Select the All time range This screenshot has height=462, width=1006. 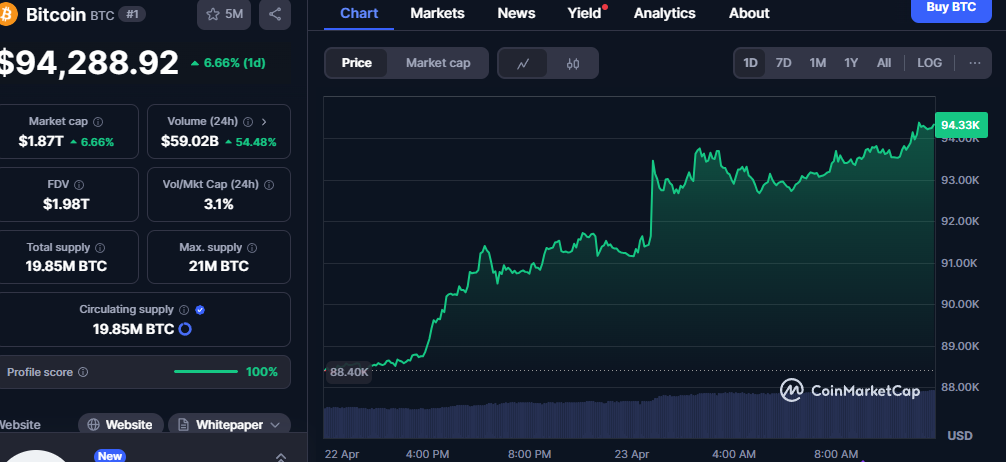[884, 63]
